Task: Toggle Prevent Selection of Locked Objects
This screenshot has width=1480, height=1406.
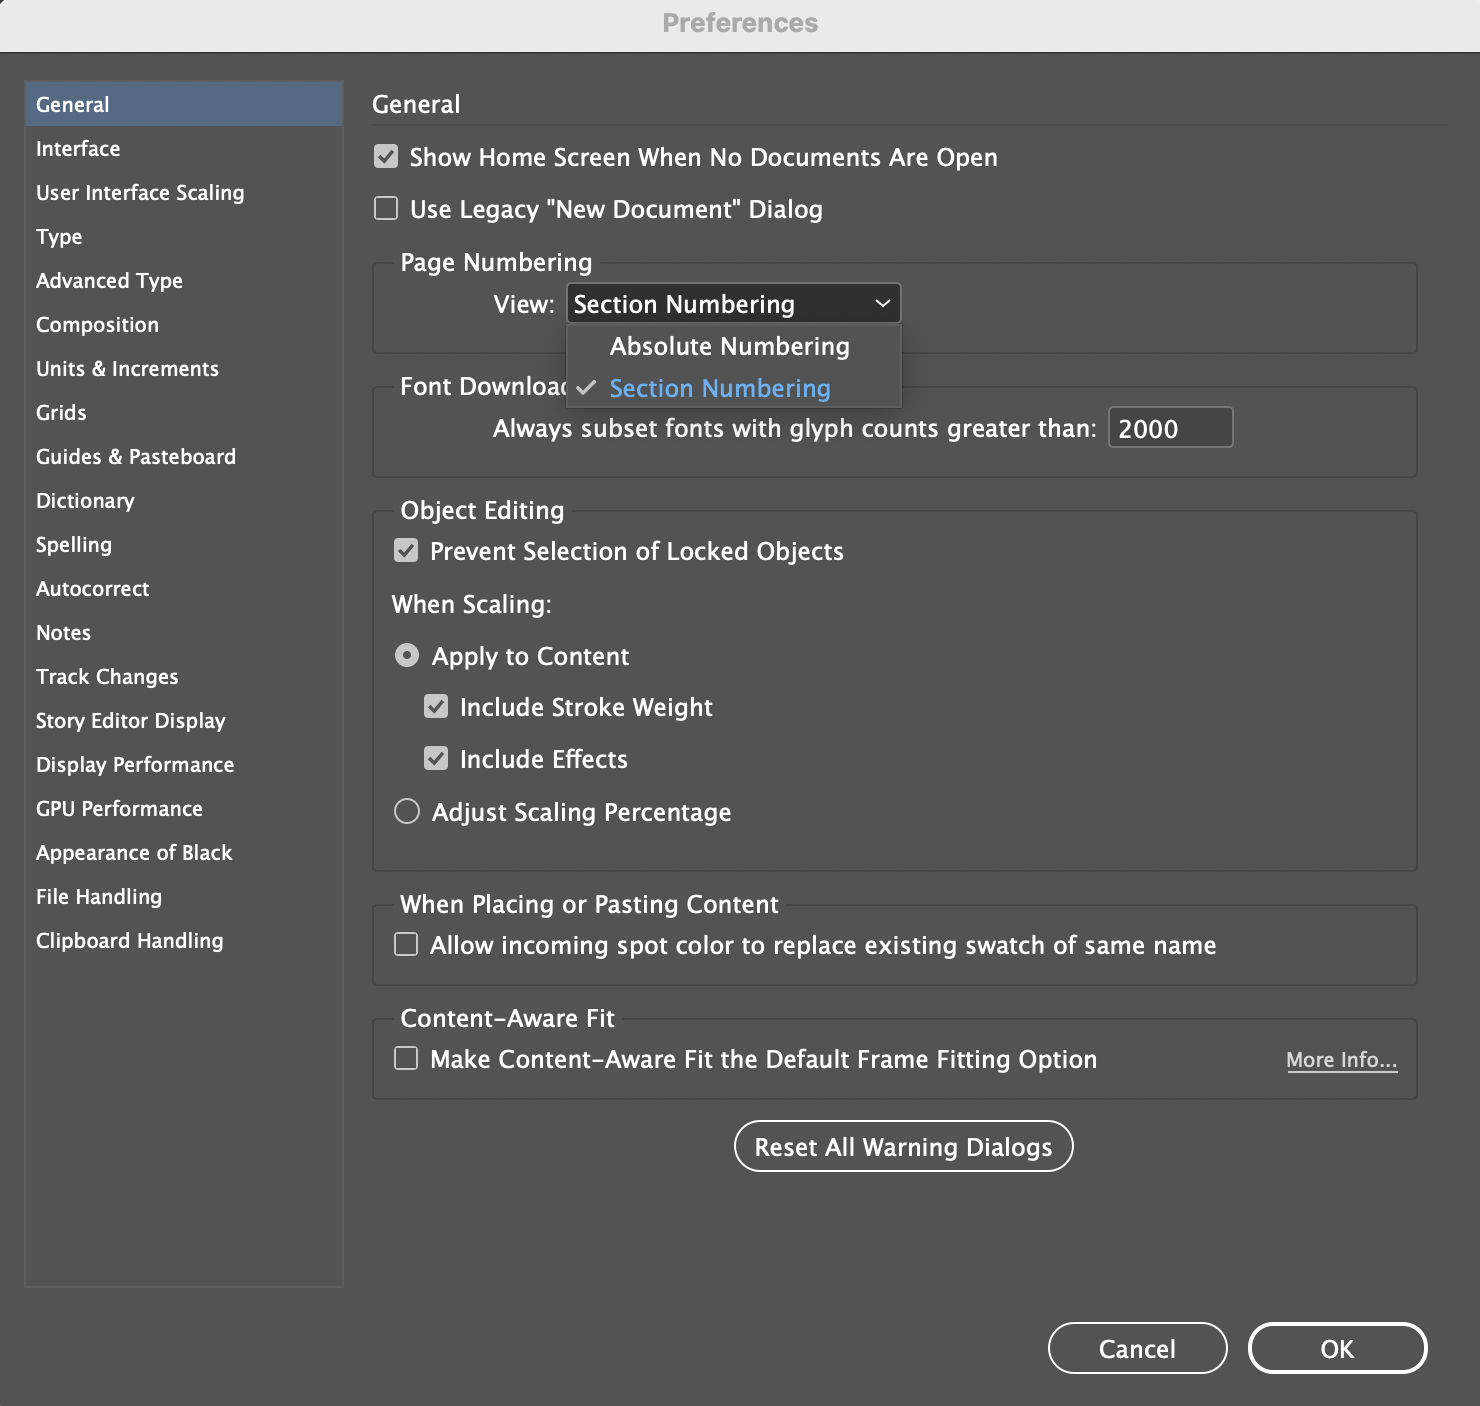Action: (x=406, y=551)
